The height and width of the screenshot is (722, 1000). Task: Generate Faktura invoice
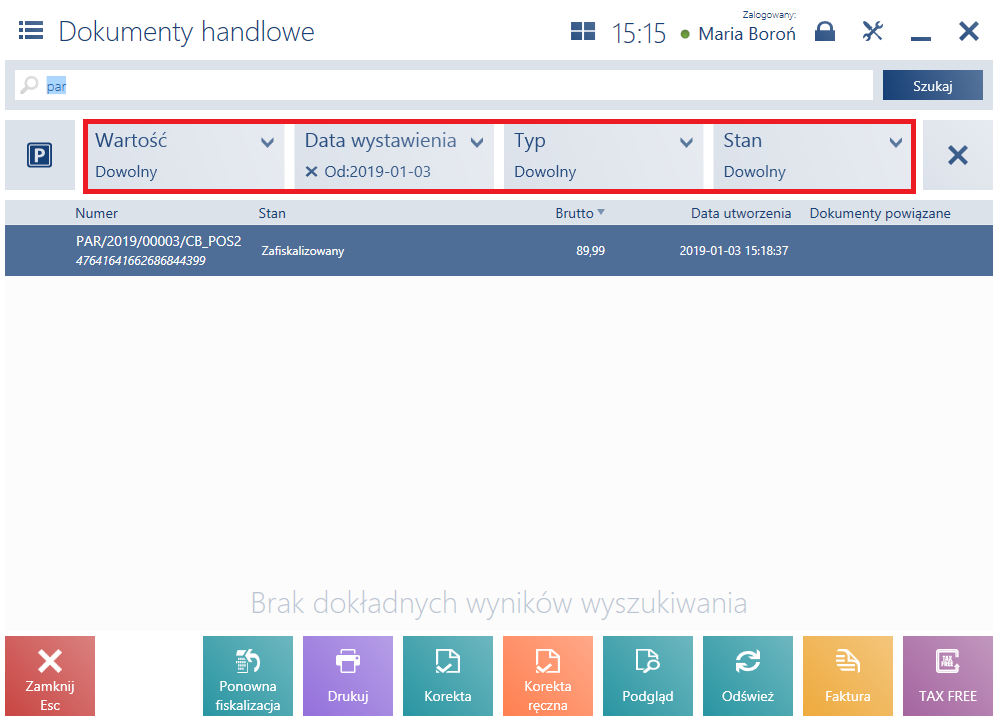848,676
